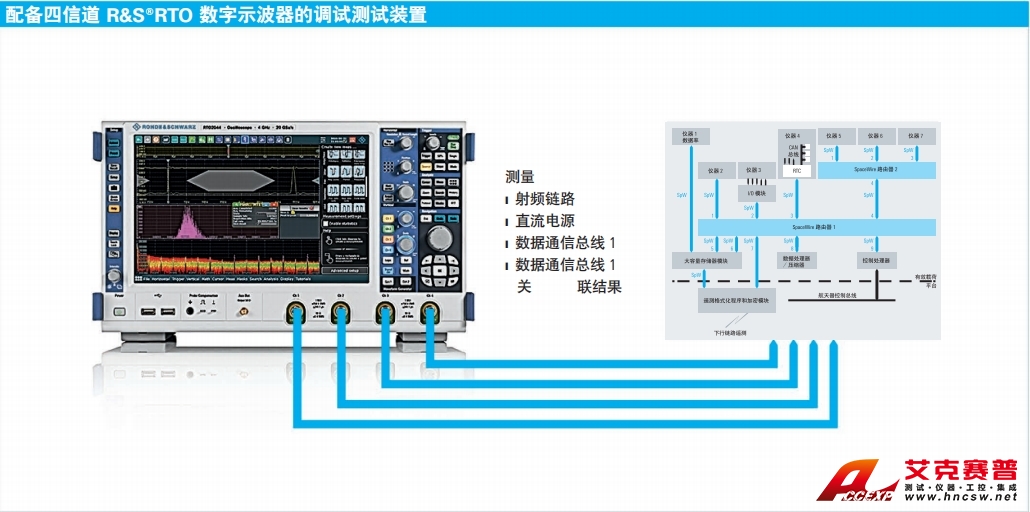The image size is (1030, 512).
Task: Open the File menu on oscilloscope screen
Action: coord(147,281)
